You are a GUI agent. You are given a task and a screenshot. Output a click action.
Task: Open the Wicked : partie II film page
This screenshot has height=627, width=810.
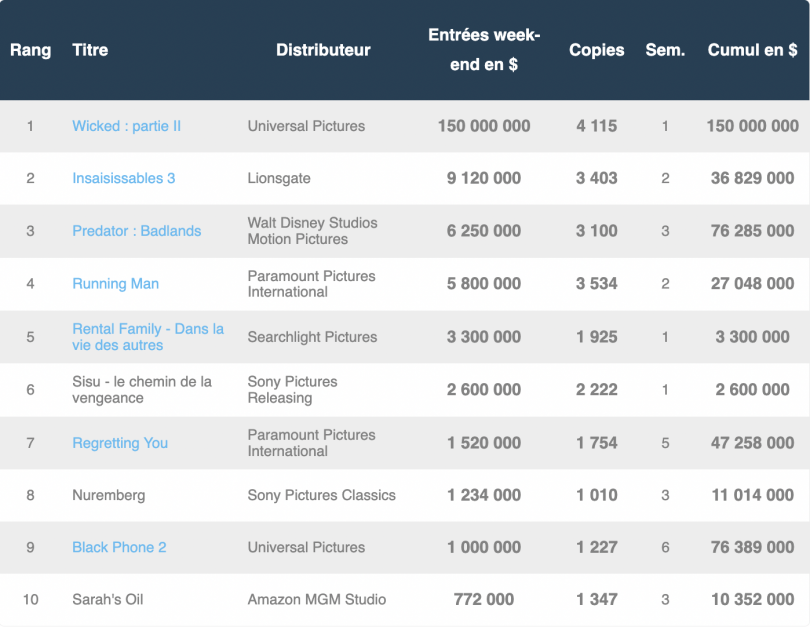(126, 126)
